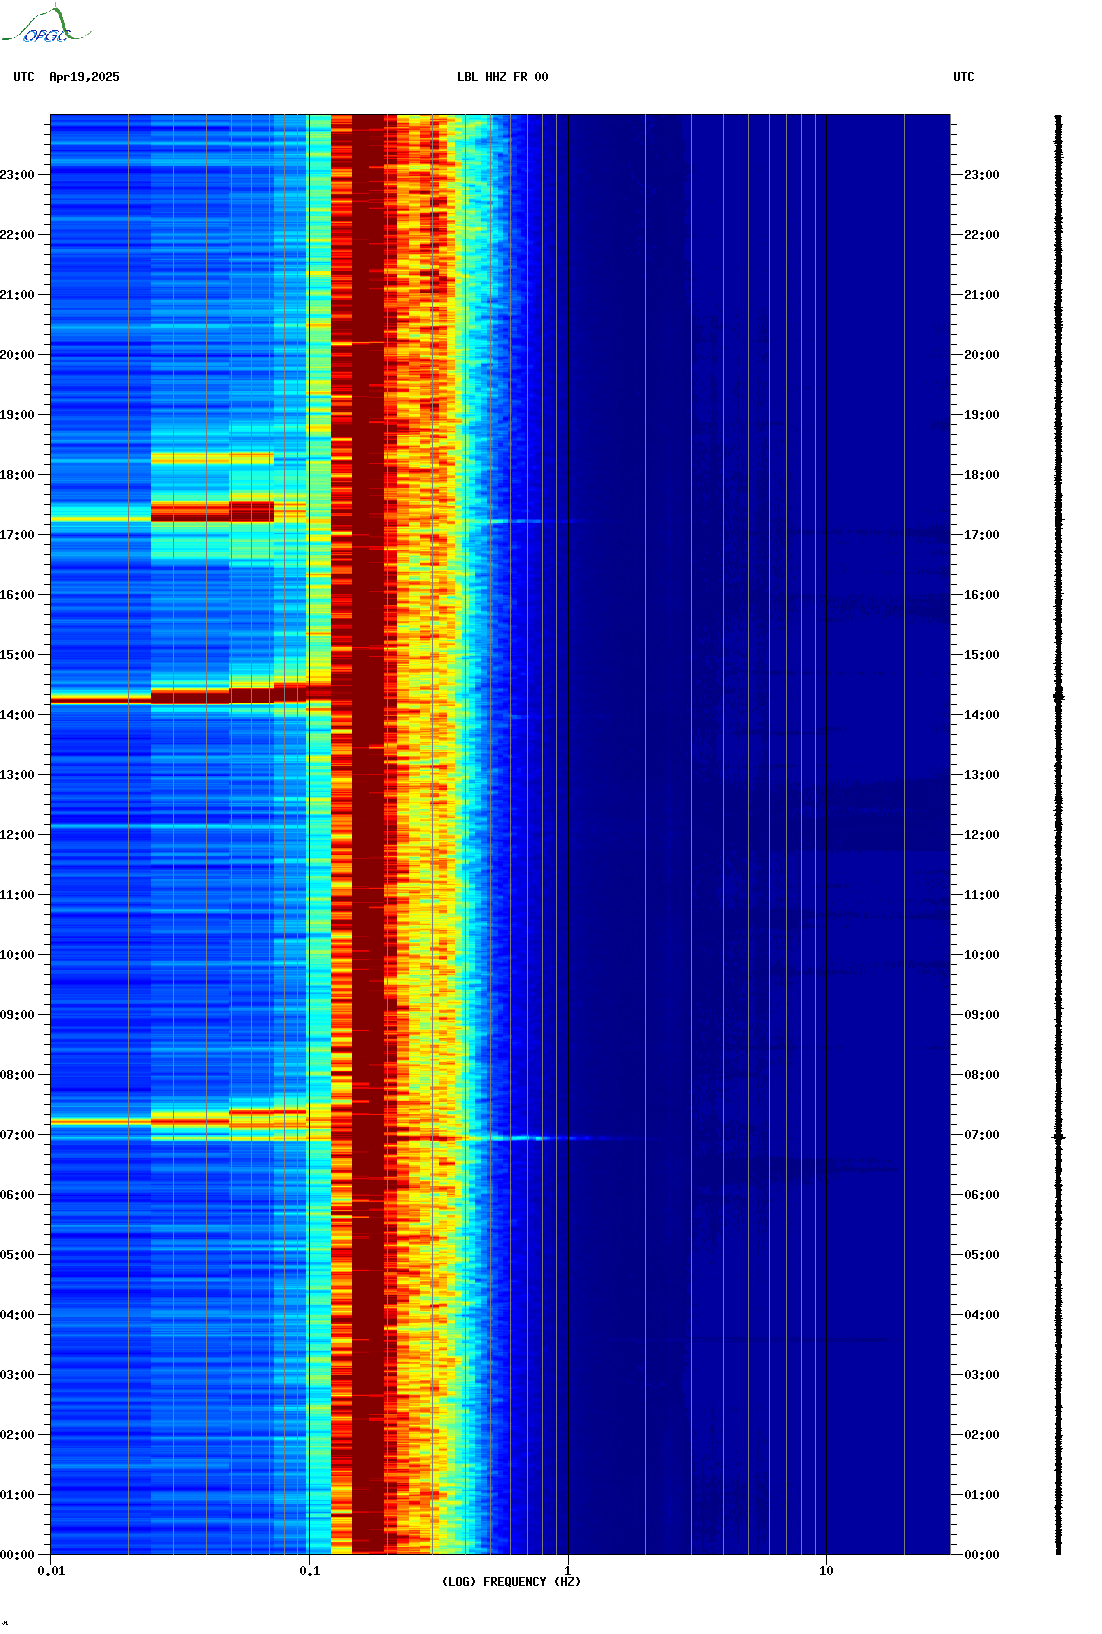The height and width of the screenshot is (1634, 1102).
Task: Click the left 02:00 time label
Action: pyautogui.click(x=17, y=1435)
